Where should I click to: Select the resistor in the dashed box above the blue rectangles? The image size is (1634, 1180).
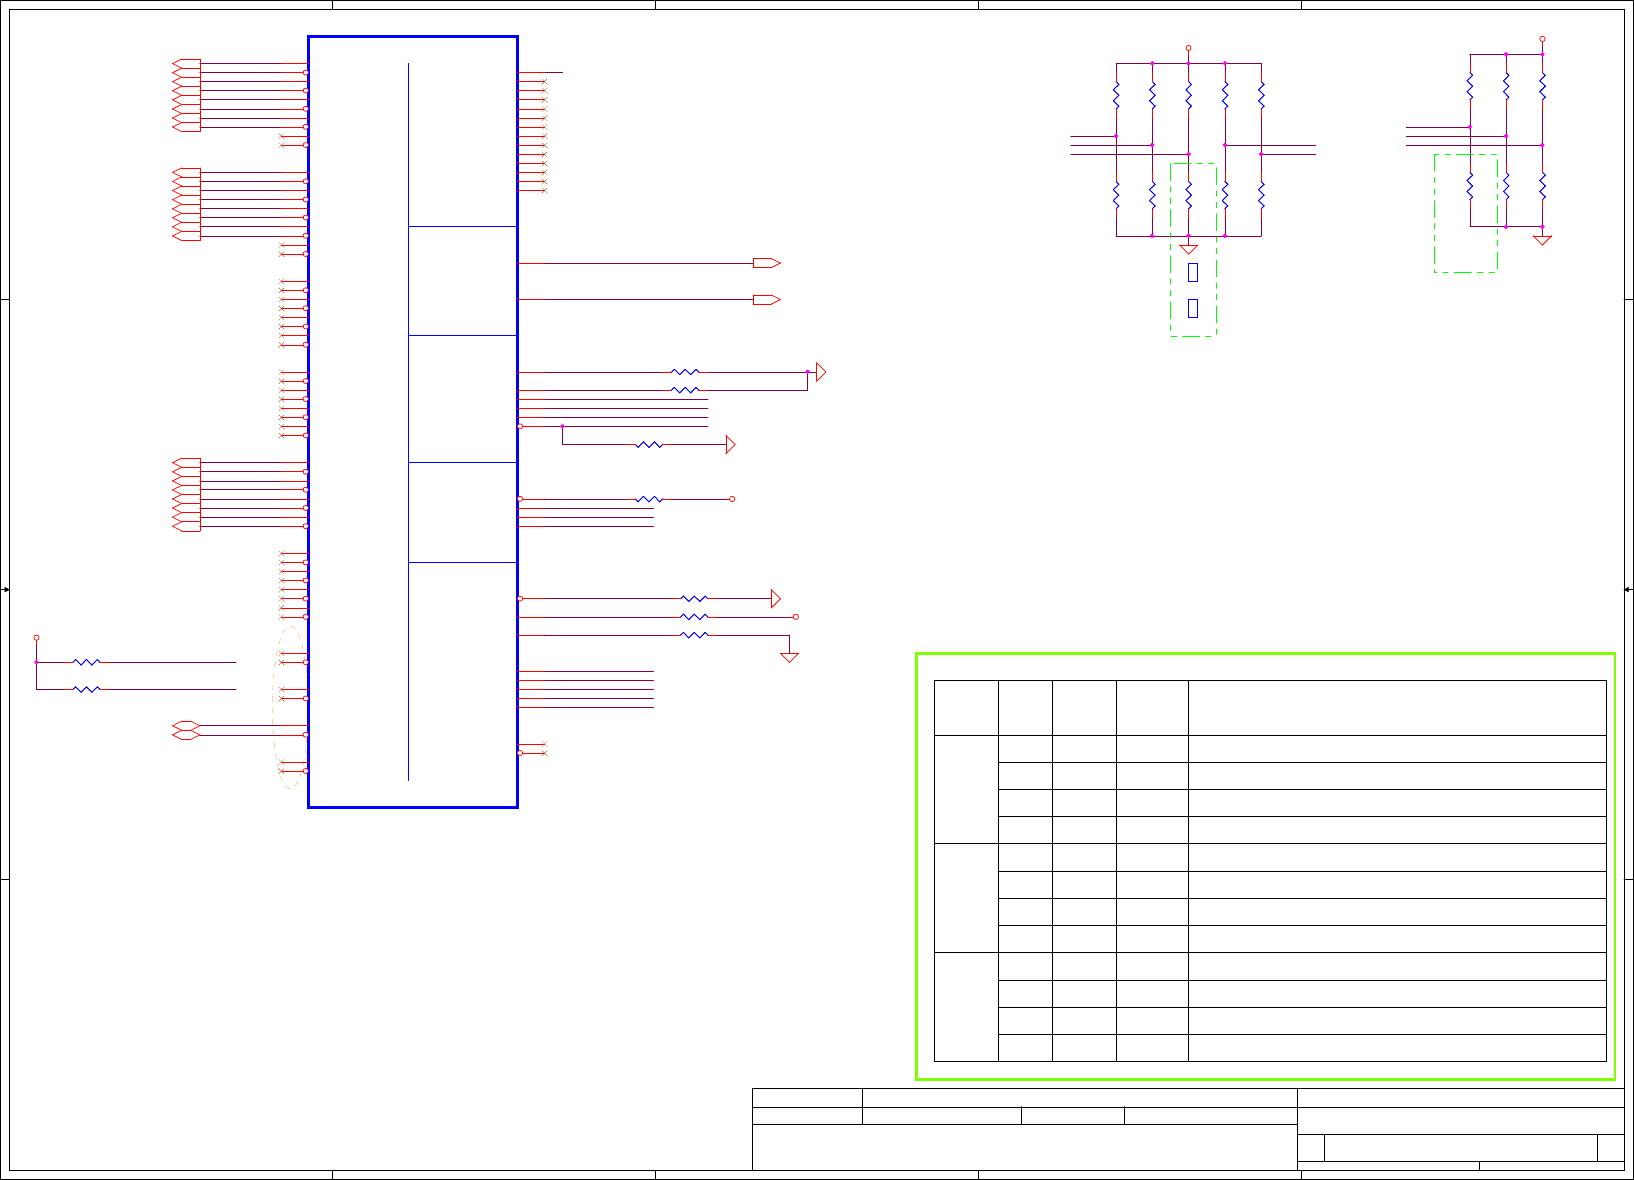[x=1189, y=195]
